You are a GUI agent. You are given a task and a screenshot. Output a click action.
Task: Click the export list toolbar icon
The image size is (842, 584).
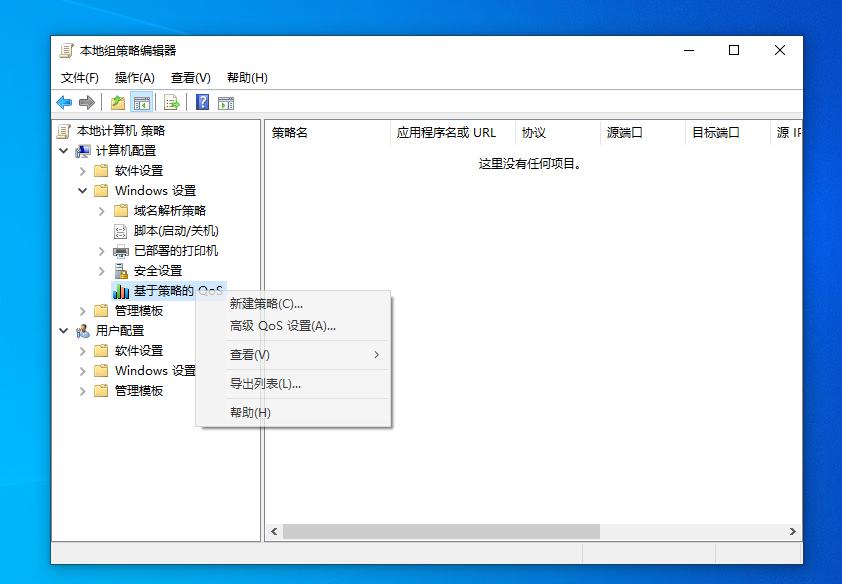170,101
